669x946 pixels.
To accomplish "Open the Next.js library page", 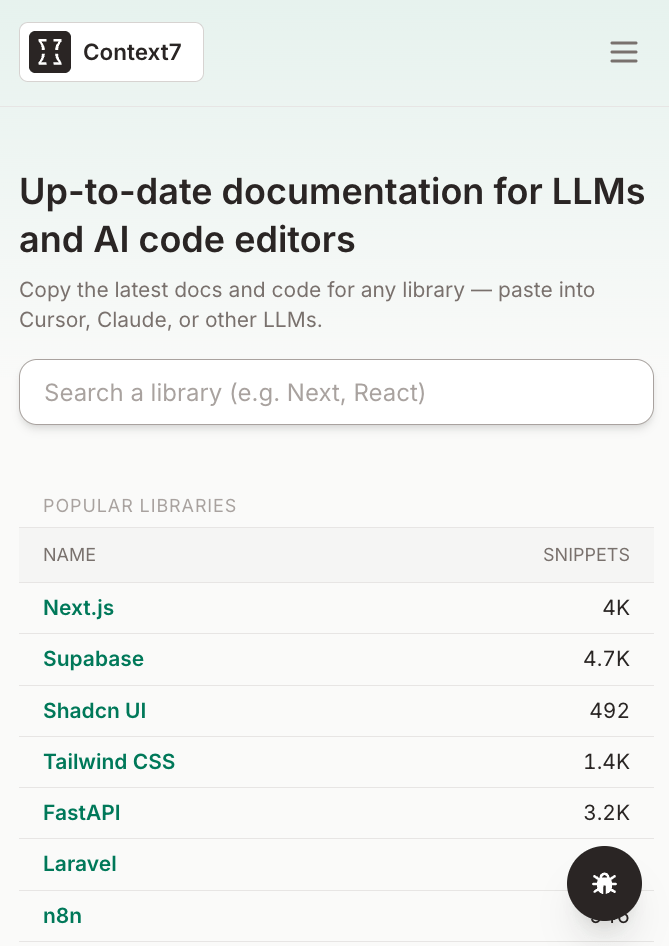I will 78,608.
